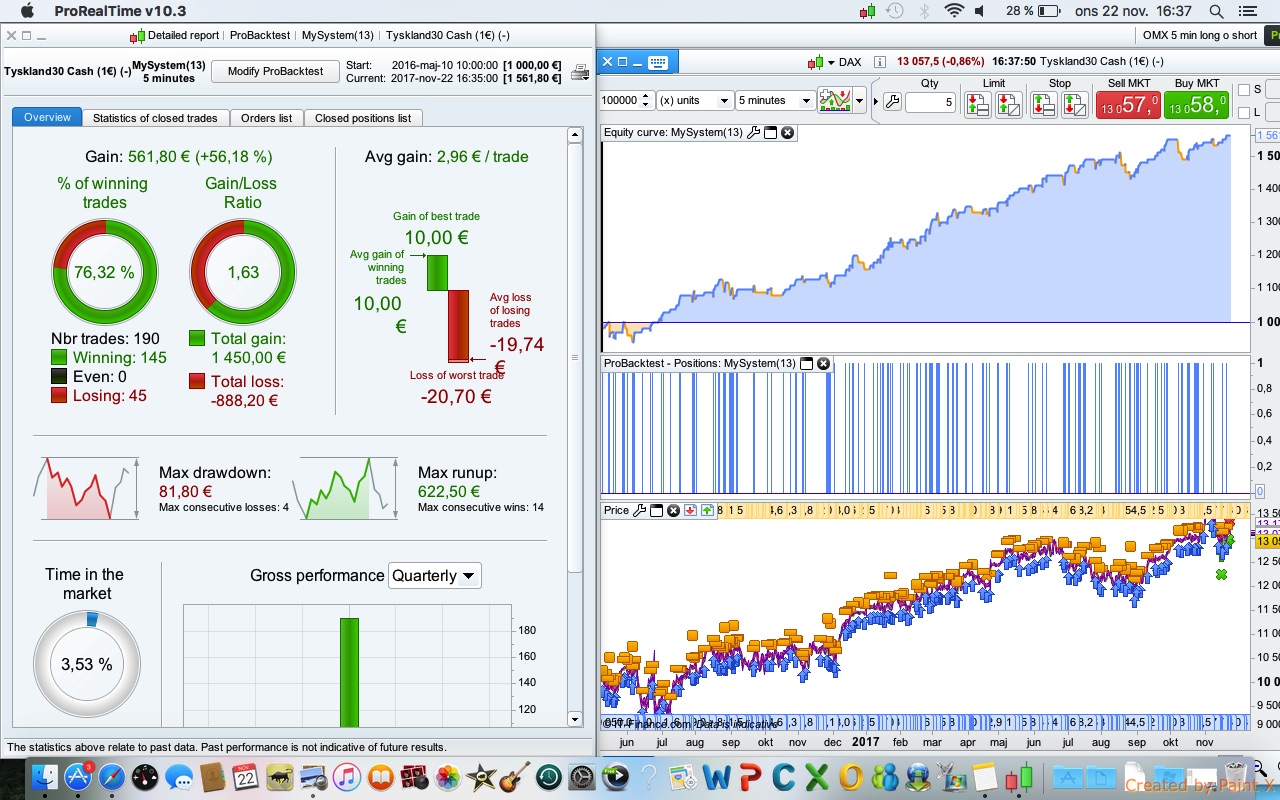Click the 100000 units input field
The height and width of the screenshot is (800, 1280).
click(x=619, y=100)
